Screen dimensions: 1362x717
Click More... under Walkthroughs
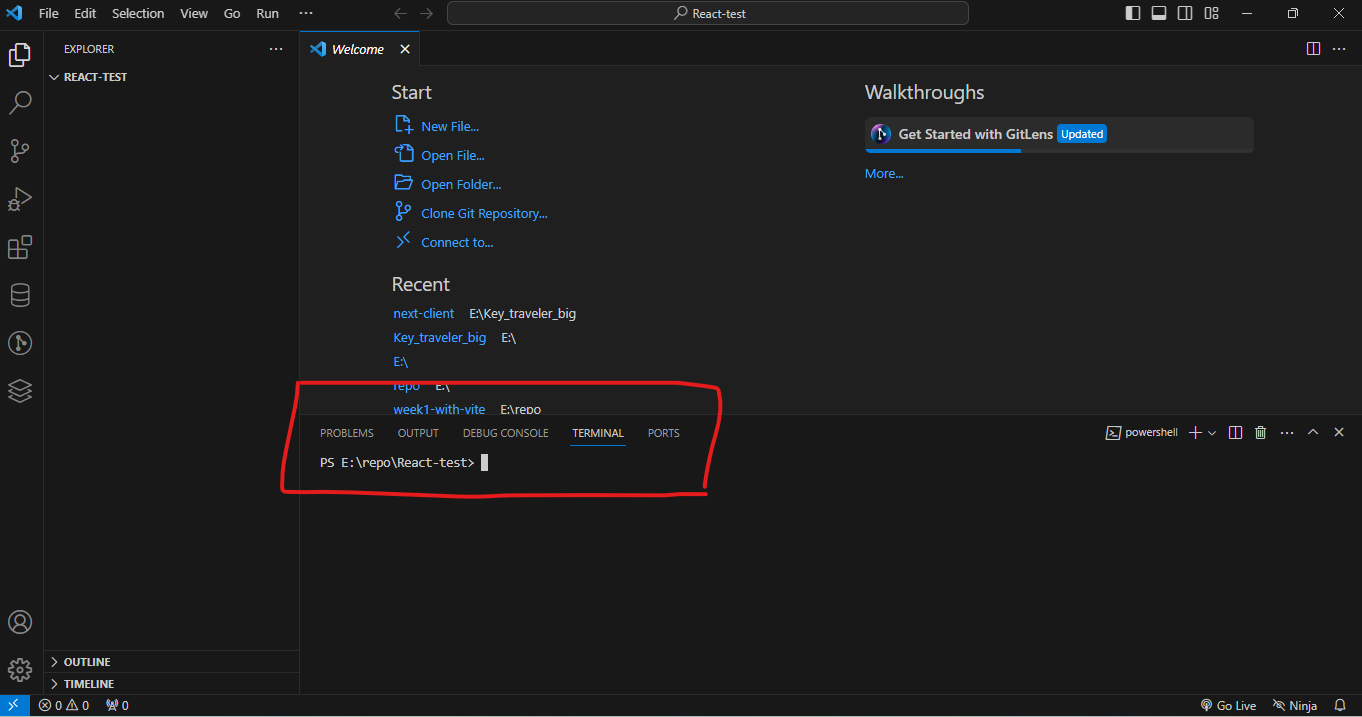[x=884, y=173]
